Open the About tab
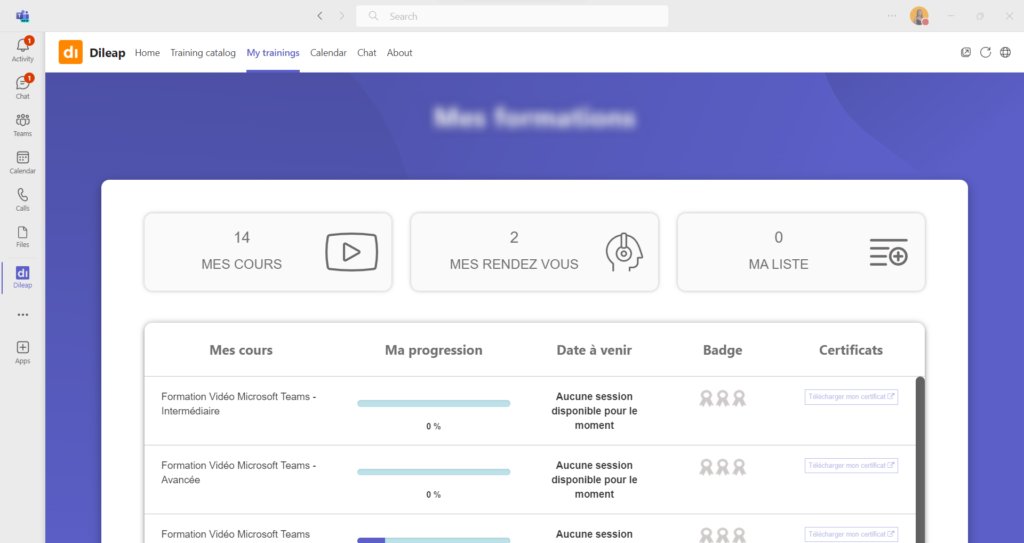The image size is (1024, 543). pos(399,53)
